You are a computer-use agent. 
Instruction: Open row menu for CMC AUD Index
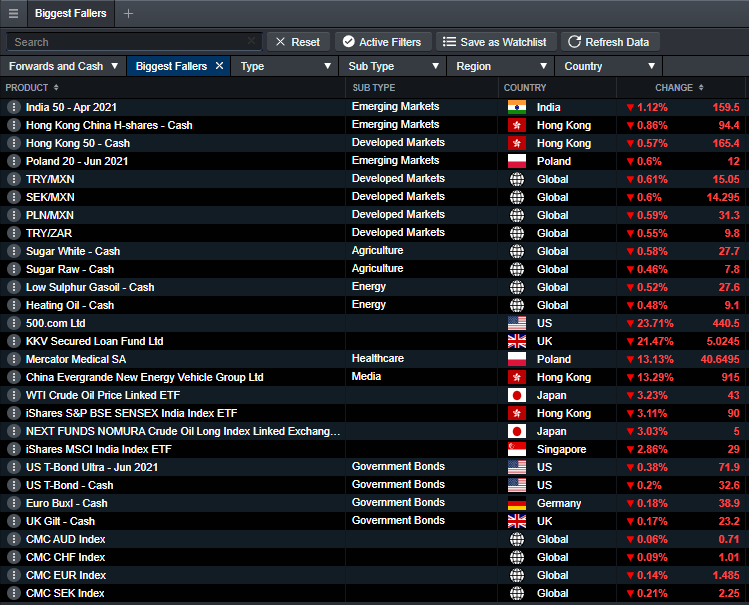(14, 539)
